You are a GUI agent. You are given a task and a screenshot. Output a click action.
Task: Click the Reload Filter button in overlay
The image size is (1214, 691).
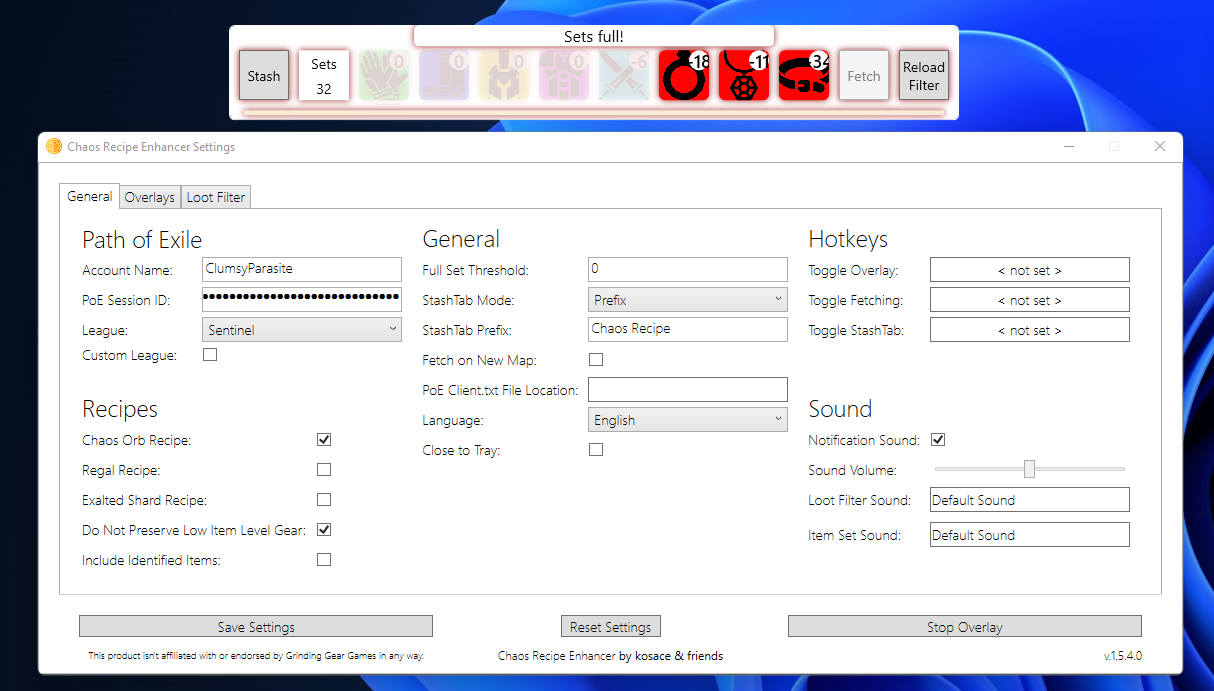click(x=924, y=75)
